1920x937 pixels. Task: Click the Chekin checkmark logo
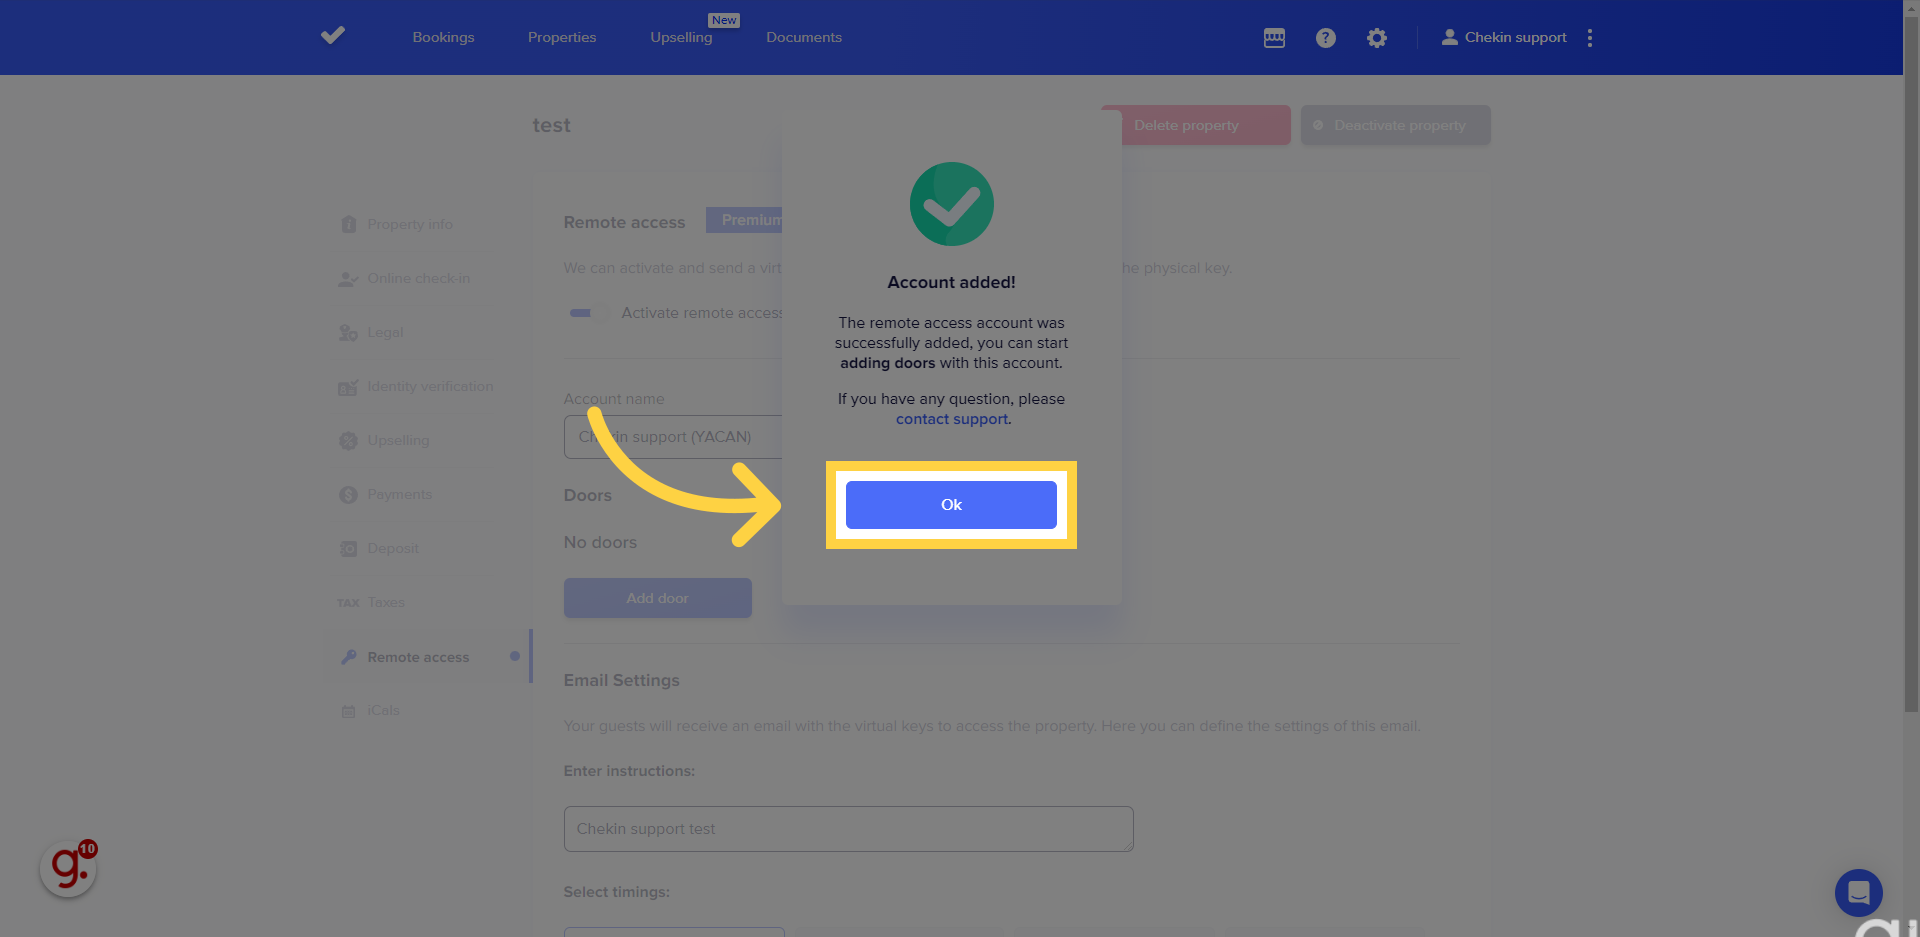333,36
